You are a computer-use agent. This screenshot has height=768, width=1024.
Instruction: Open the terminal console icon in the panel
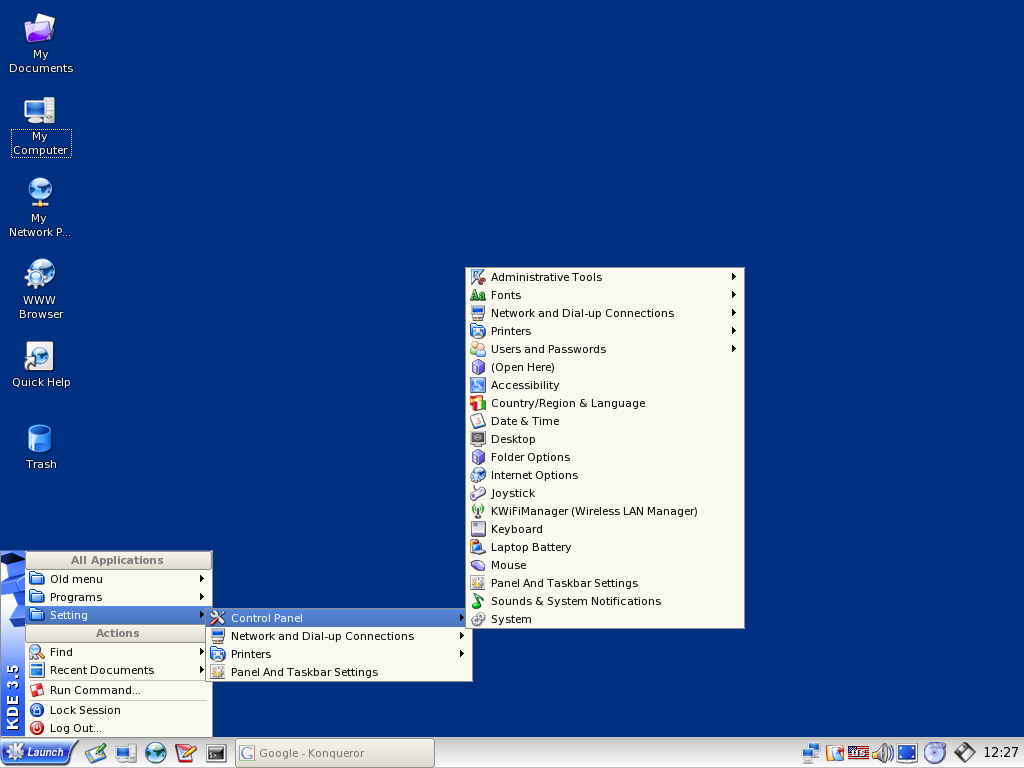click(x=216, y=753)
